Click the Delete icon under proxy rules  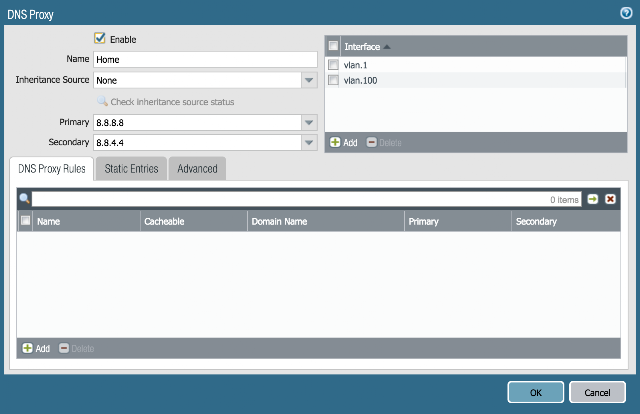(64, 348)
